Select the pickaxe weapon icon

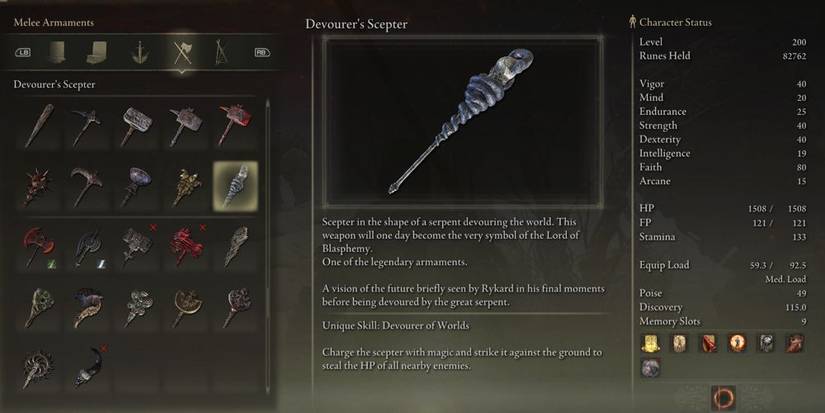click(87, 126)
